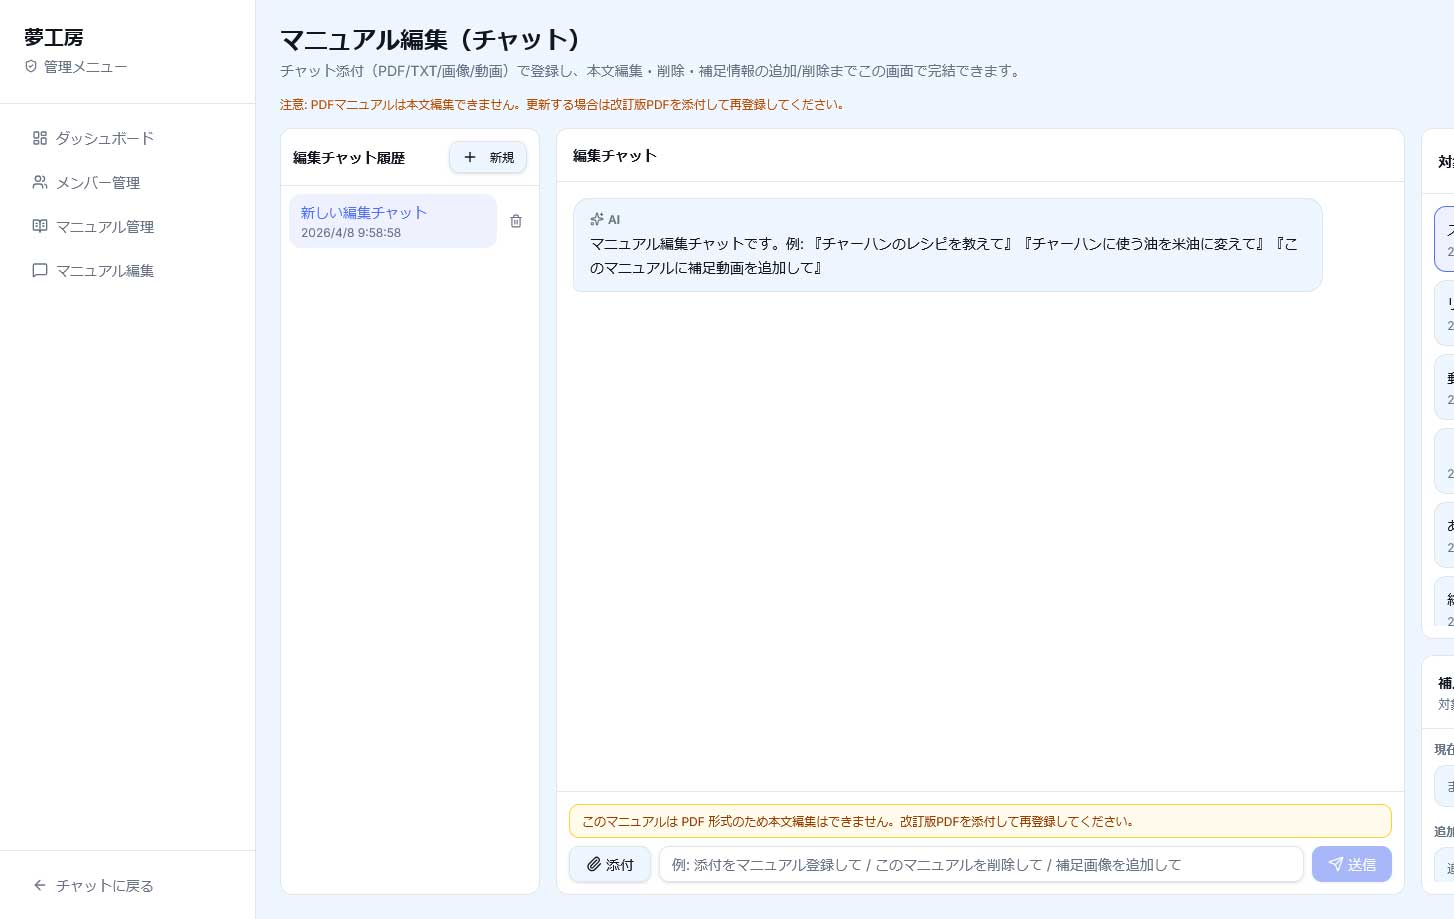Viewport: 1454px width, 919px height.
Task: Send message with 送信 button
Action: [x=1352, y=864]
